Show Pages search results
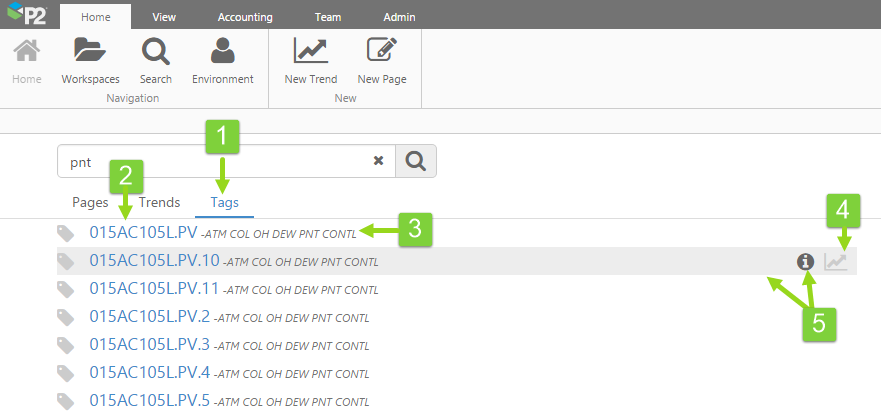The height and width of the screenshot is (415, 881). pos(90,202)
